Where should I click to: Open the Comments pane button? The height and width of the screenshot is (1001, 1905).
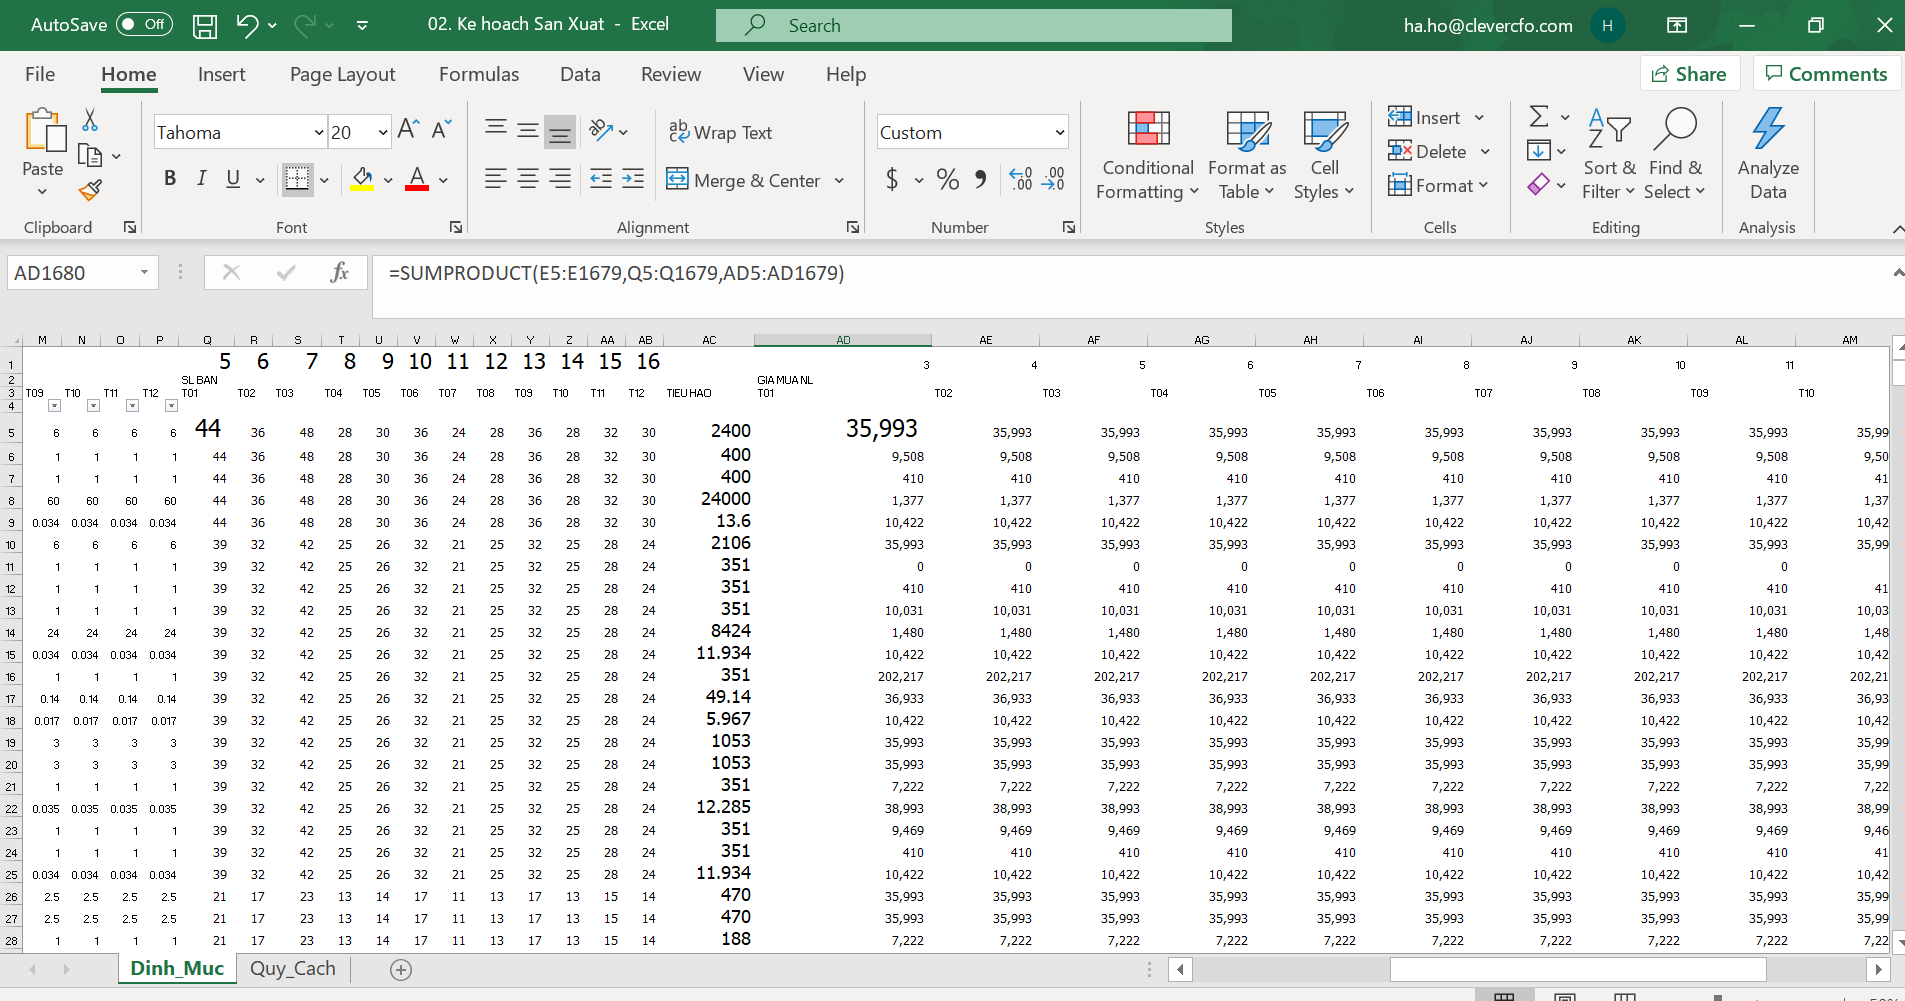coord(1826,74)
